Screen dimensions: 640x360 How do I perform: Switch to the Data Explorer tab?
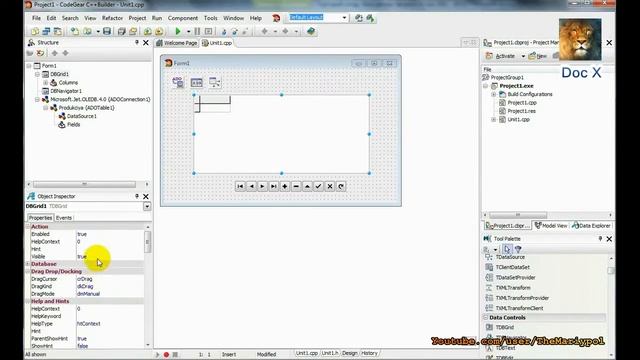[x=591, y=225]
